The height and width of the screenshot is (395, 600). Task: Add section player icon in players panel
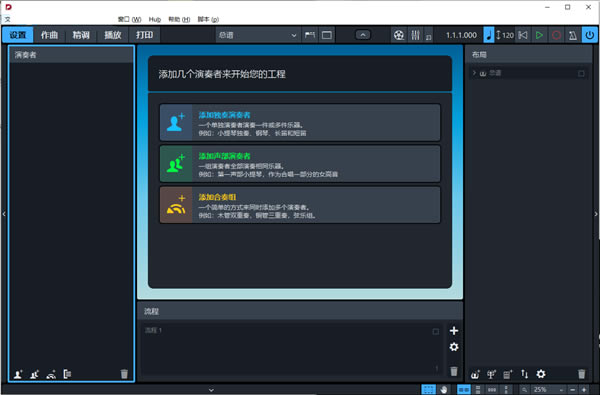coord(34,374)
